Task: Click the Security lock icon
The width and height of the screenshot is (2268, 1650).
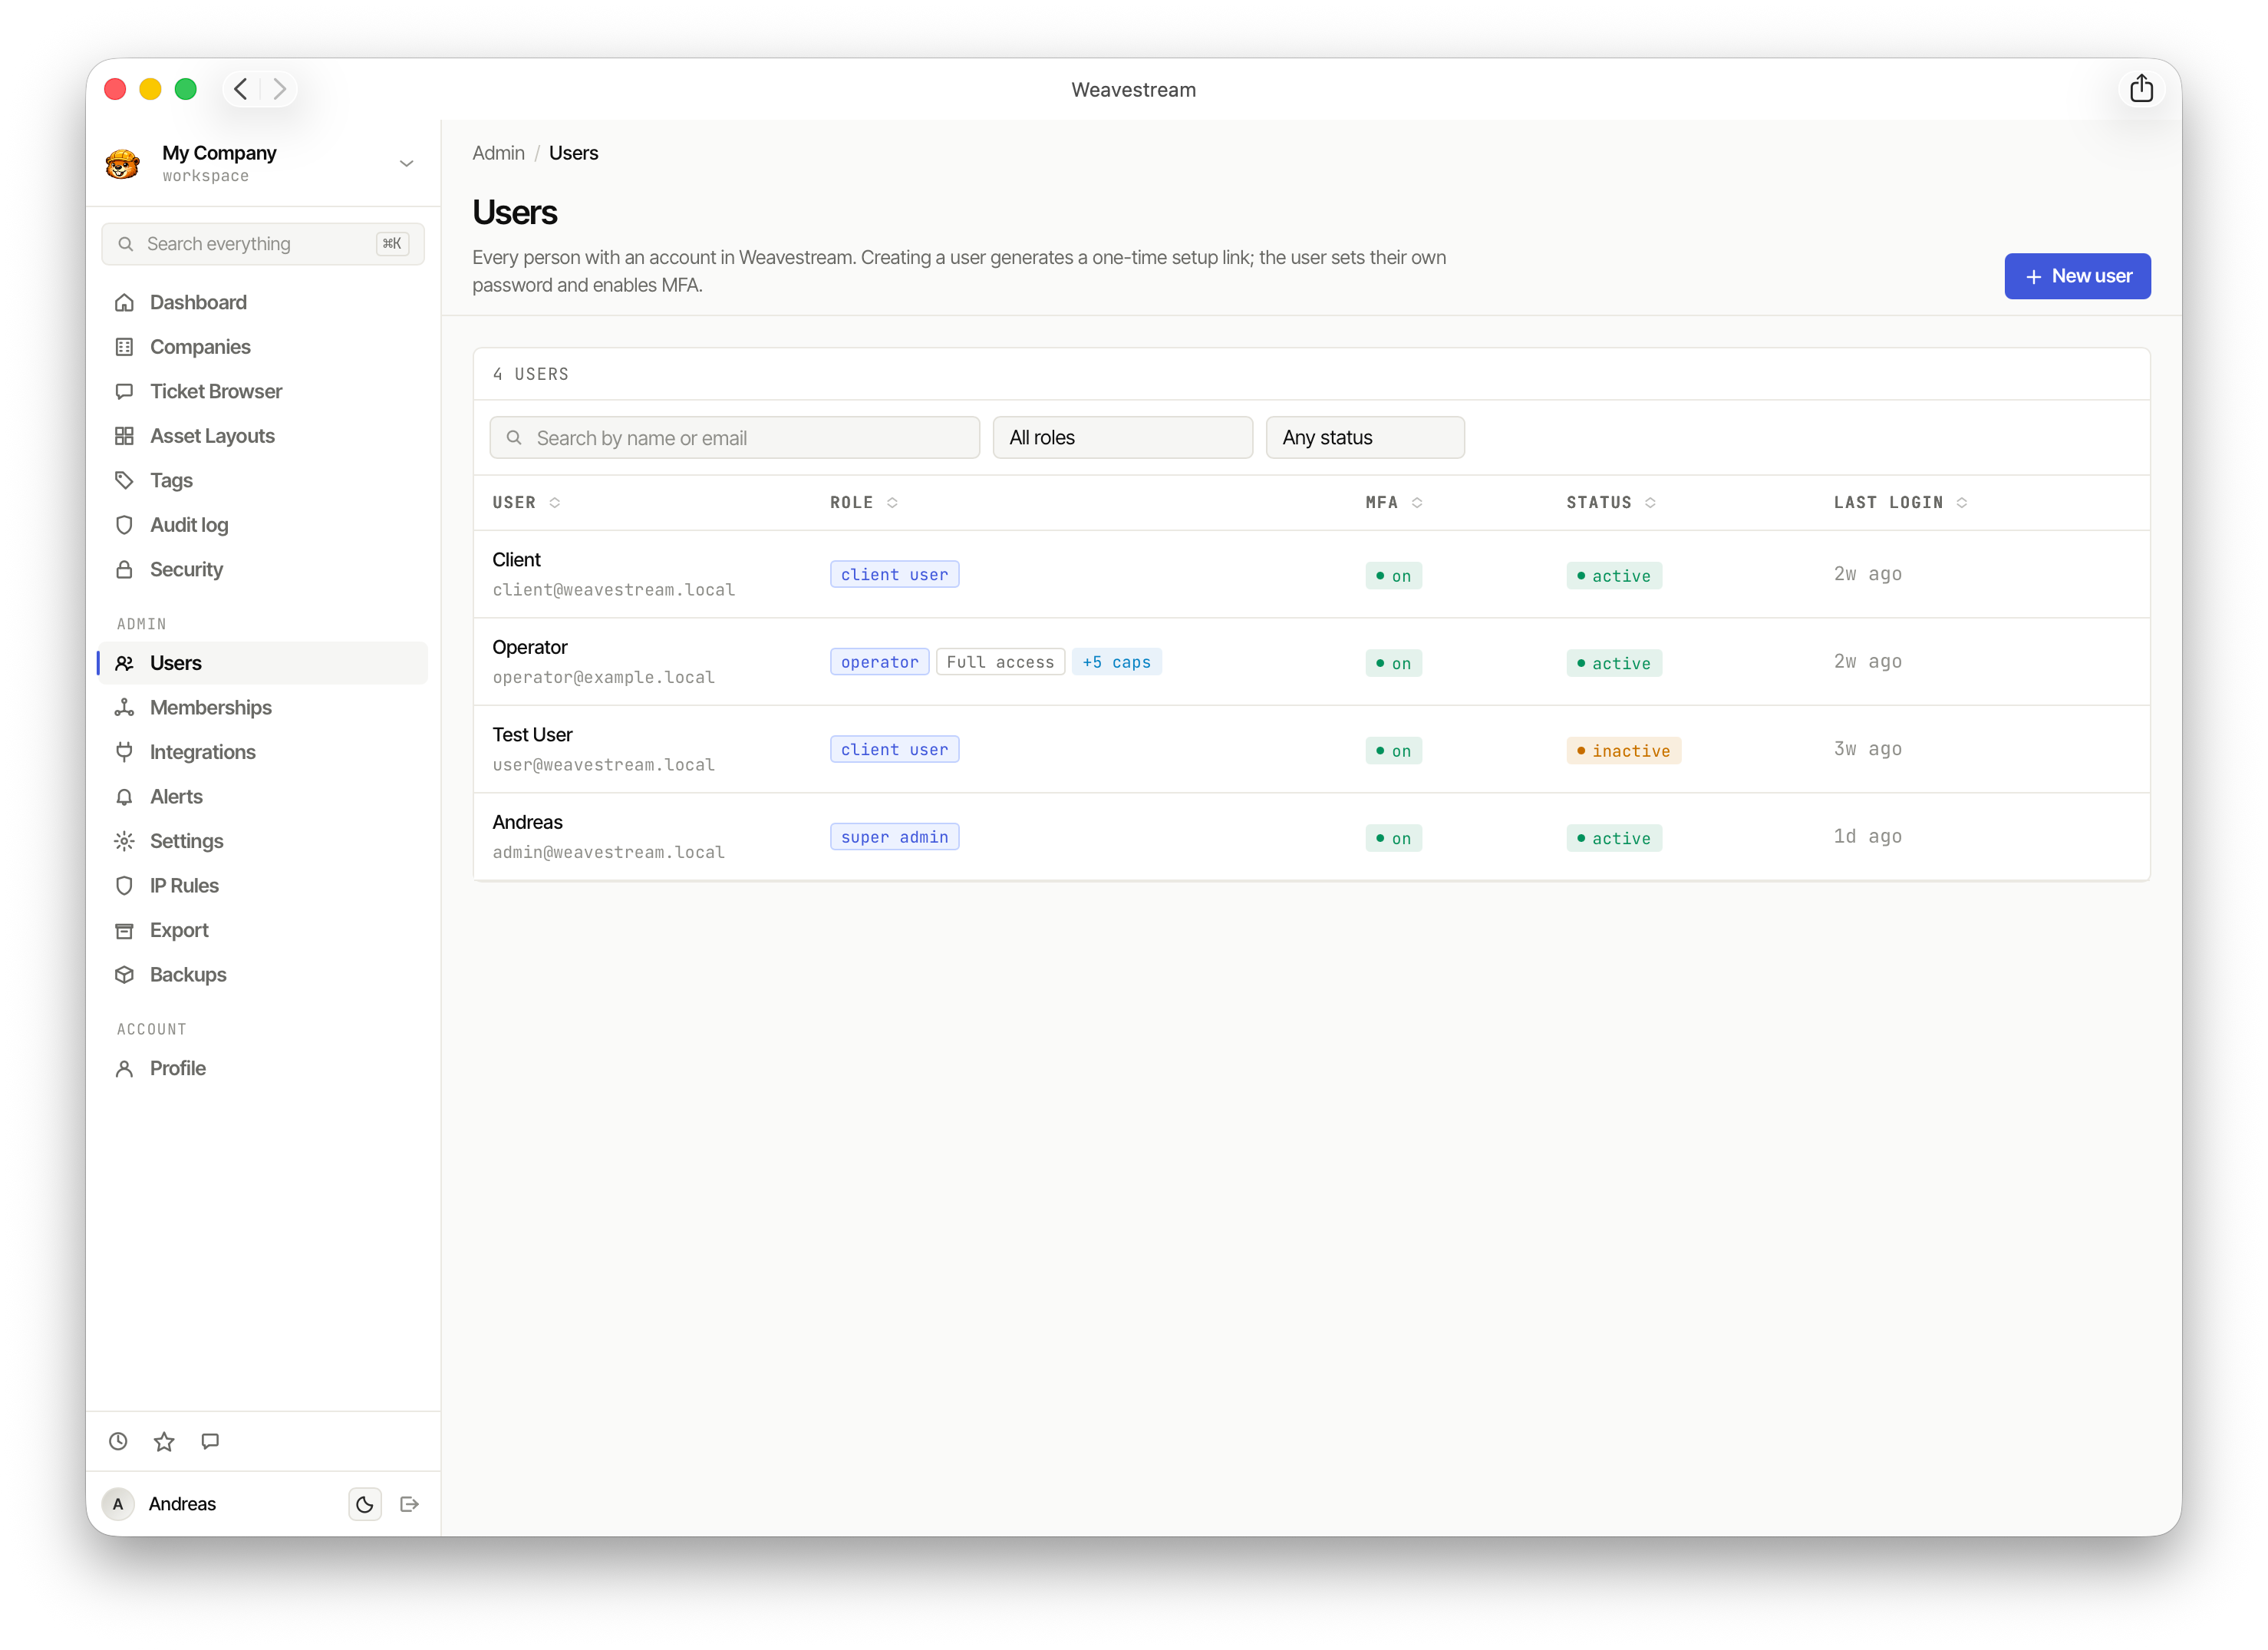Action: point(124,569)
